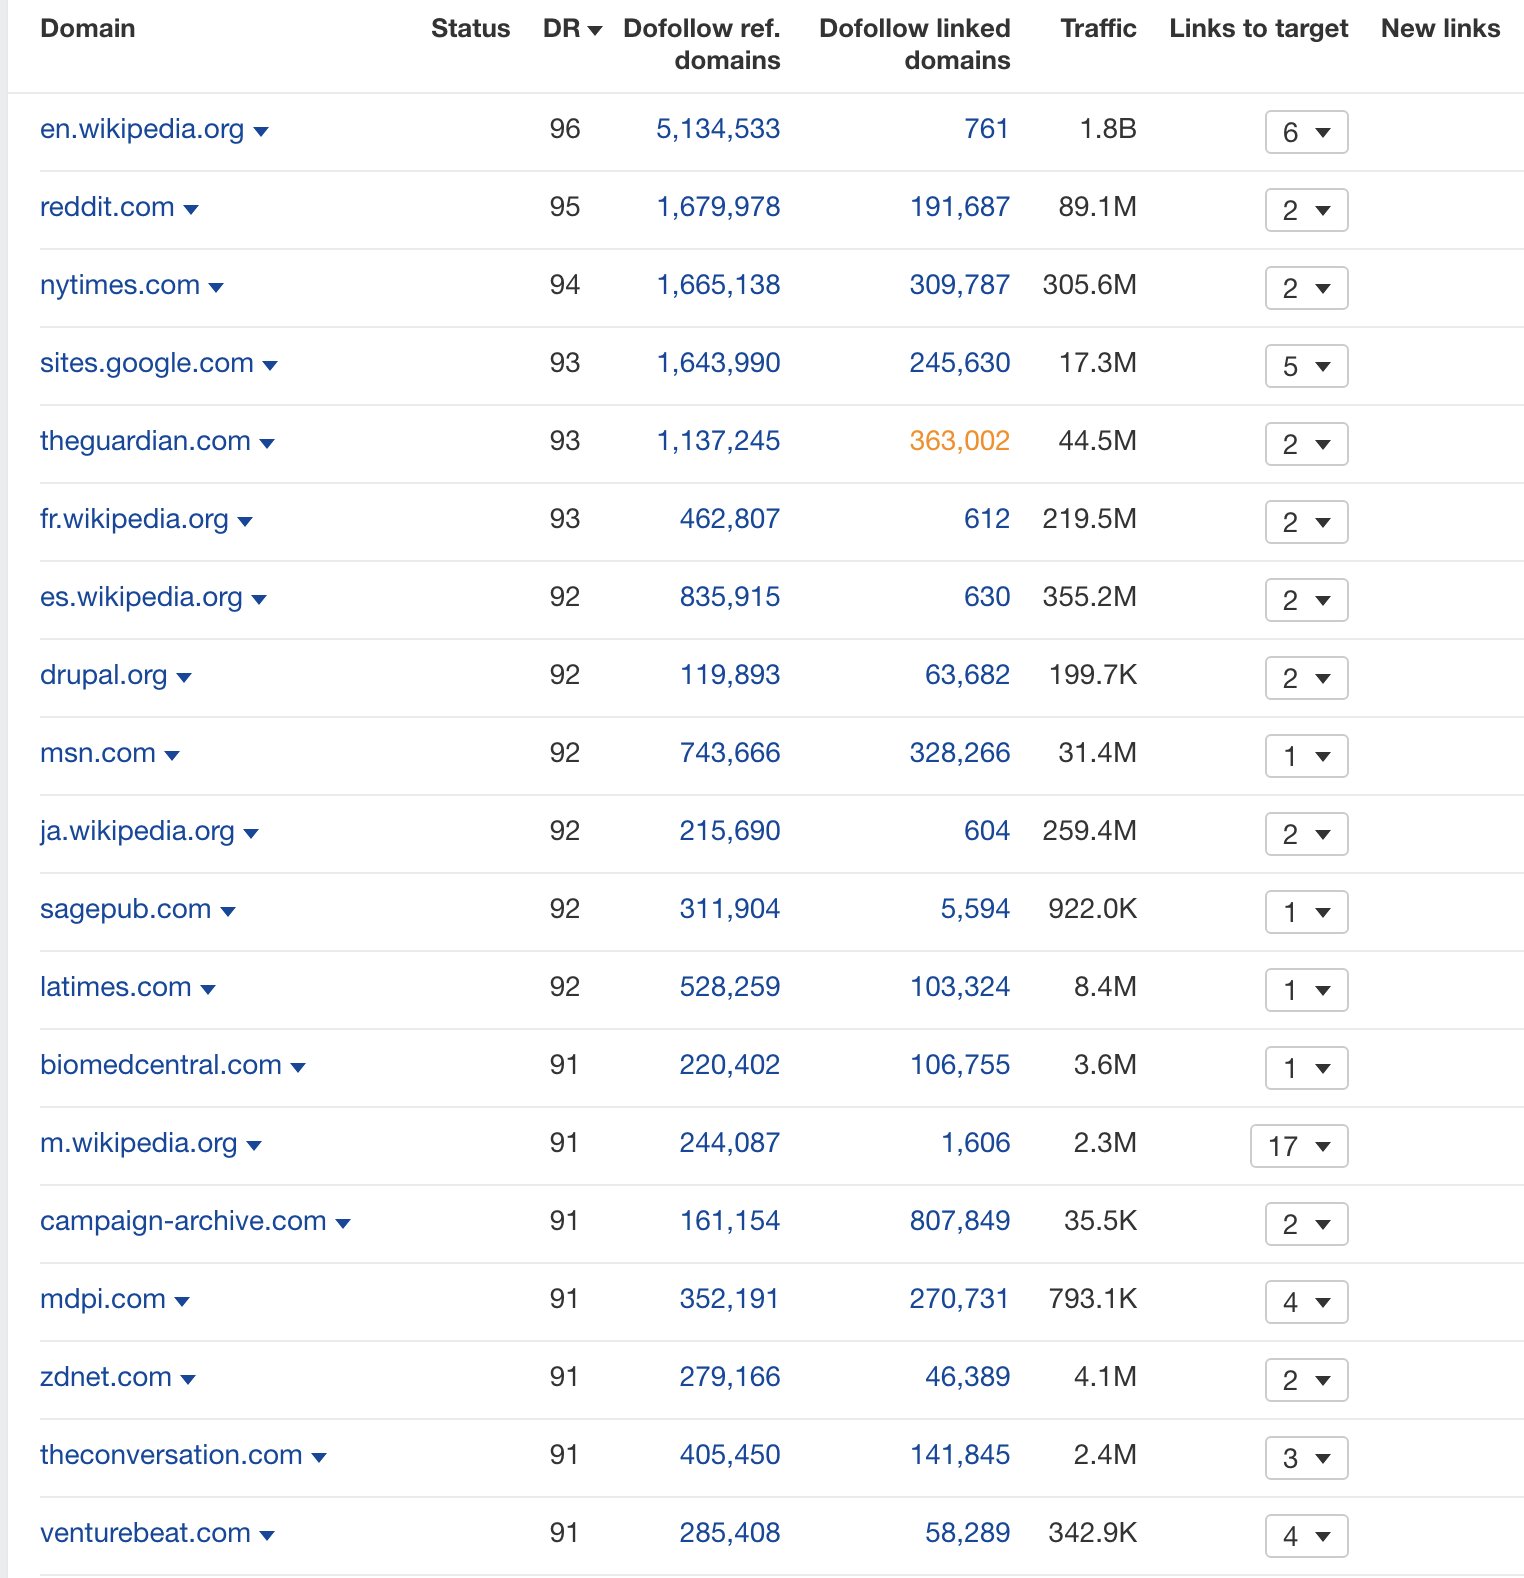This screenshot has width=1524, height=1578.
Task: Click the Domain column header
Action: (88, 29)
